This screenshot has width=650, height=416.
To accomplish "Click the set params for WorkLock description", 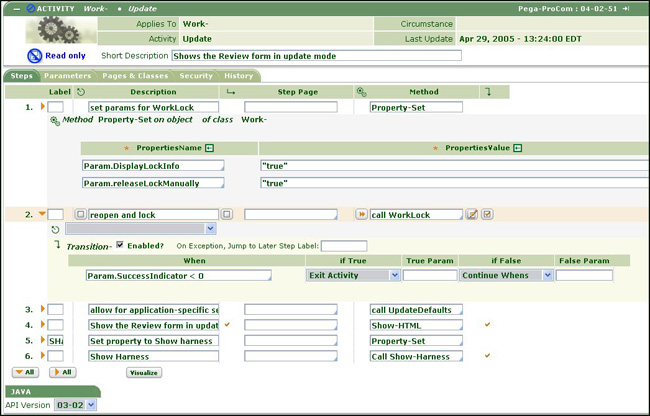I will click(153, 107).
